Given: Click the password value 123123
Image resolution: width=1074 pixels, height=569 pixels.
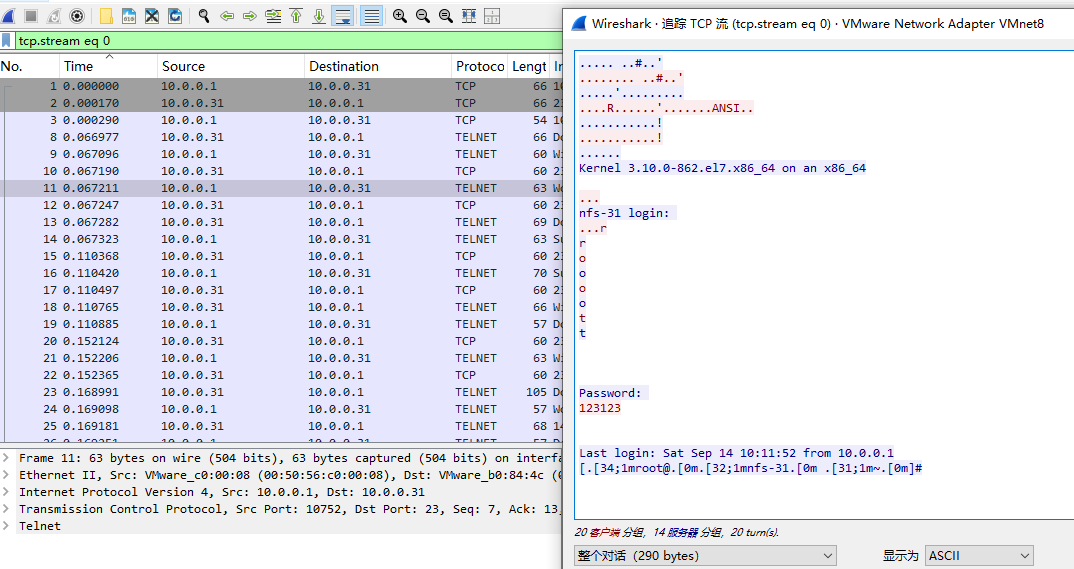Looking at the screenshot, I should click(x=600, y=408).
